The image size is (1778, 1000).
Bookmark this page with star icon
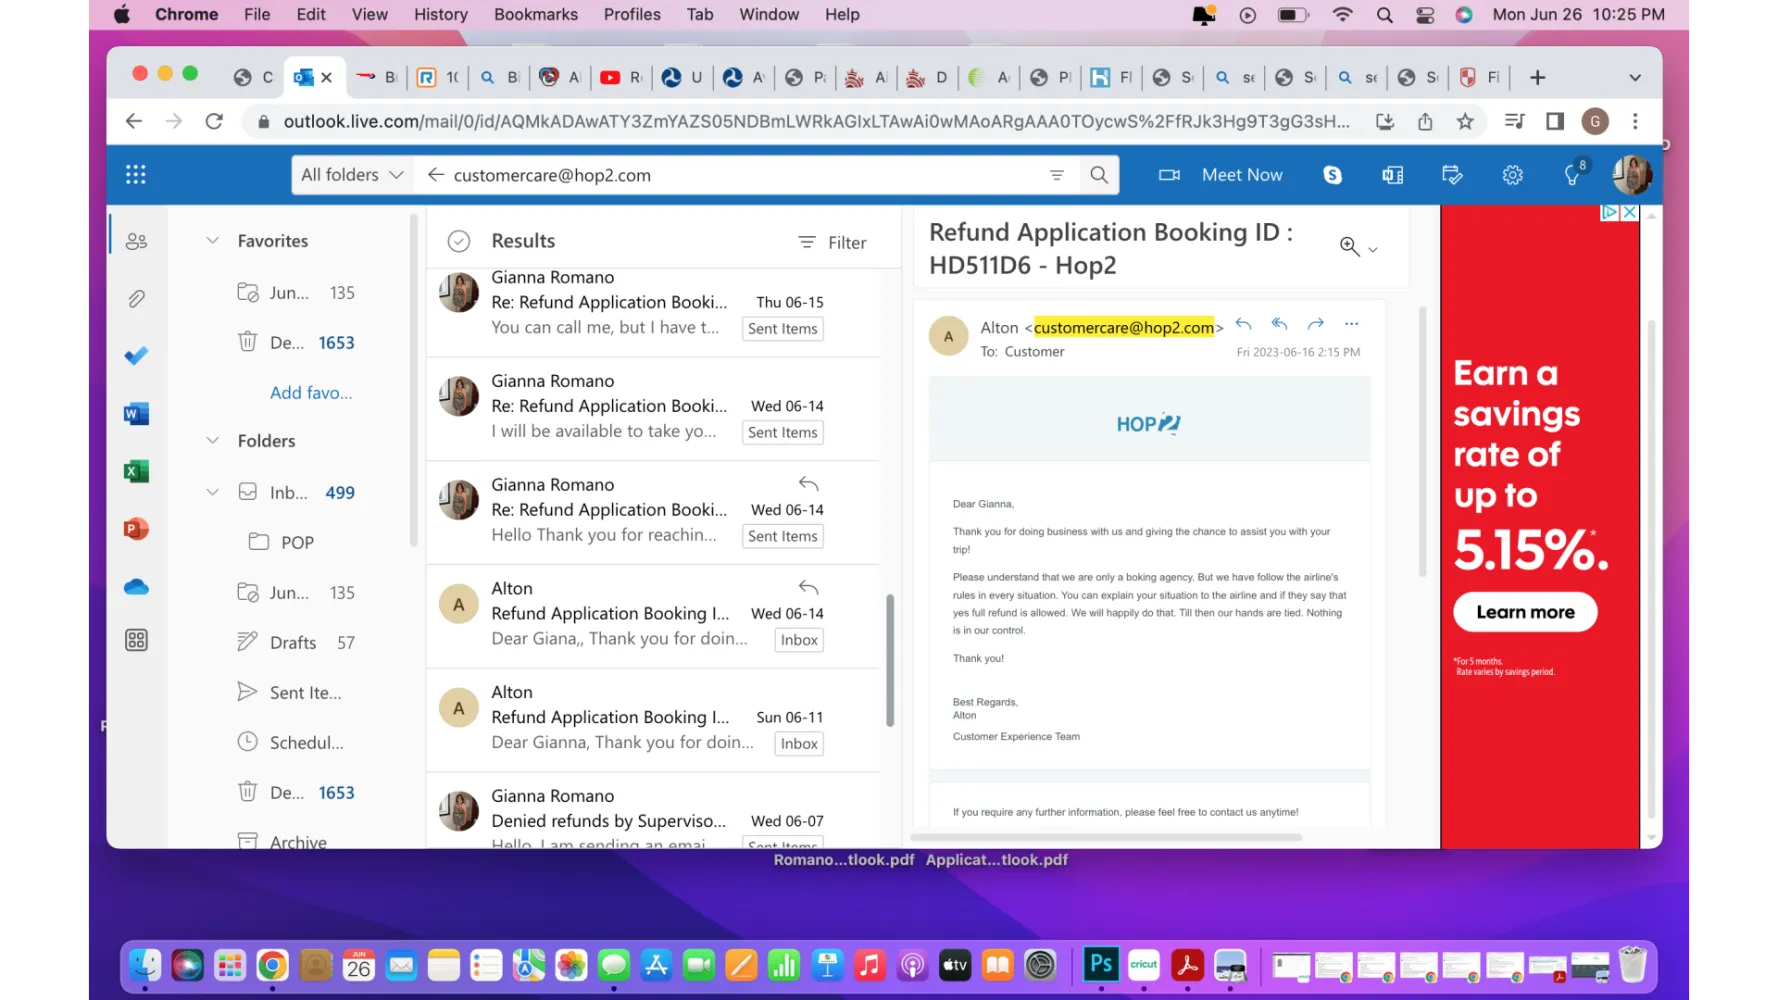click(x=1465, y=121)
